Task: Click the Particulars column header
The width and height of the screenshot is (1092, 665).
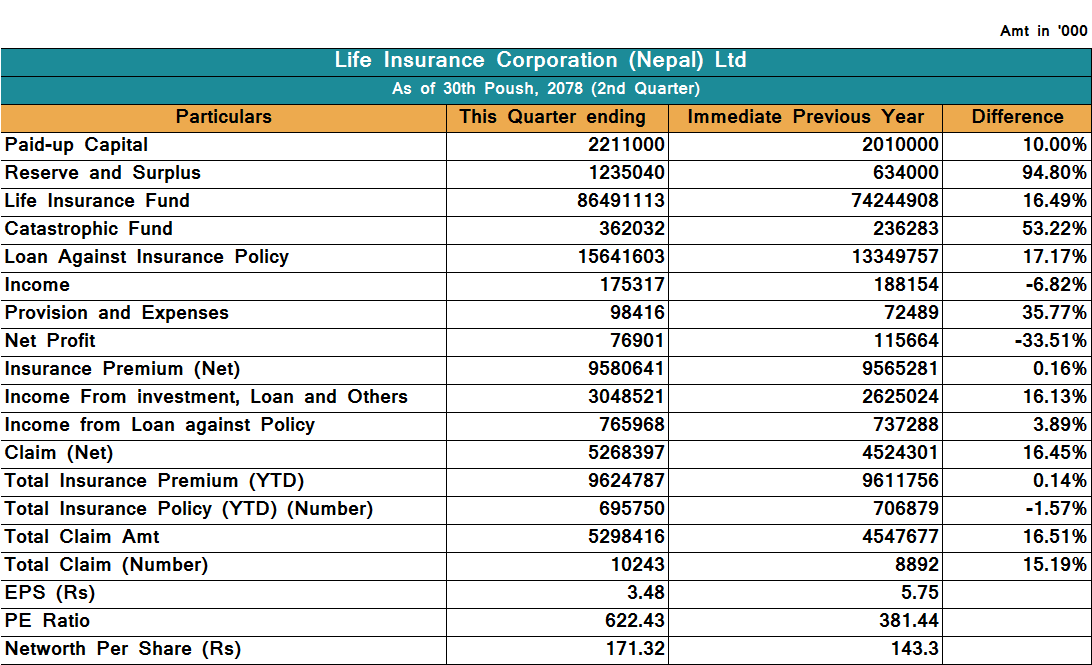Action: (x=223, y=117)
